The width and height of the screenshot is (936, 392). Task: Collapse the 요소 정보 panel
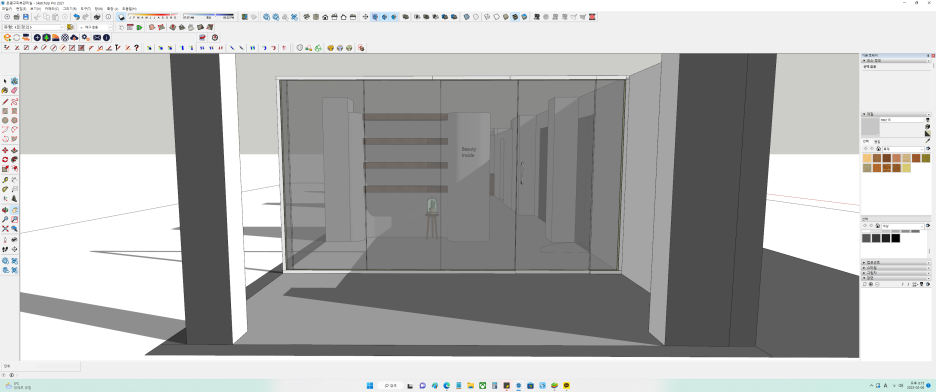895,60
